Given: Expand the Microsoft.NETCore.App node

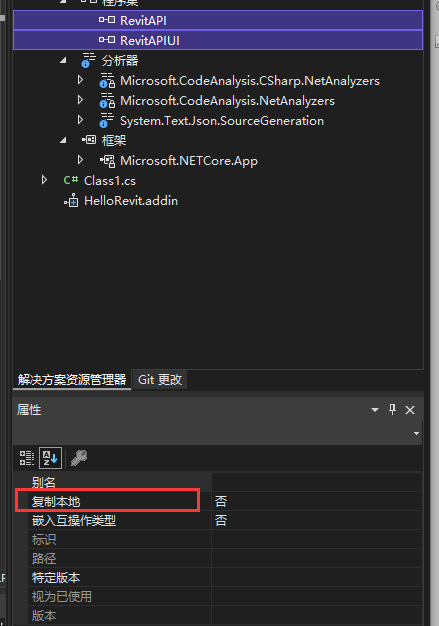Looking at the screenshot, I should [x=81, y=160].
